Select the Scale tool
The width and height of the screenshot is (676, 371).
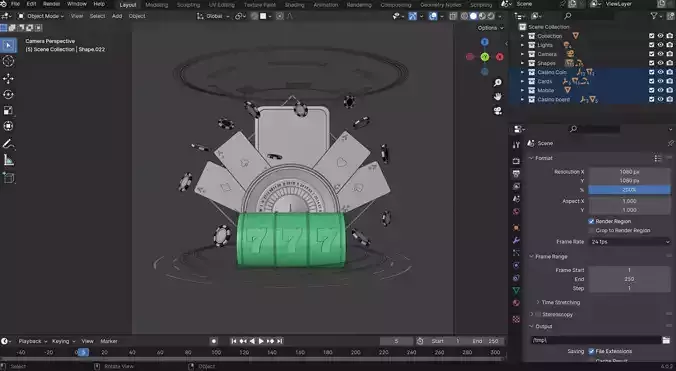(x=8, y=111)
